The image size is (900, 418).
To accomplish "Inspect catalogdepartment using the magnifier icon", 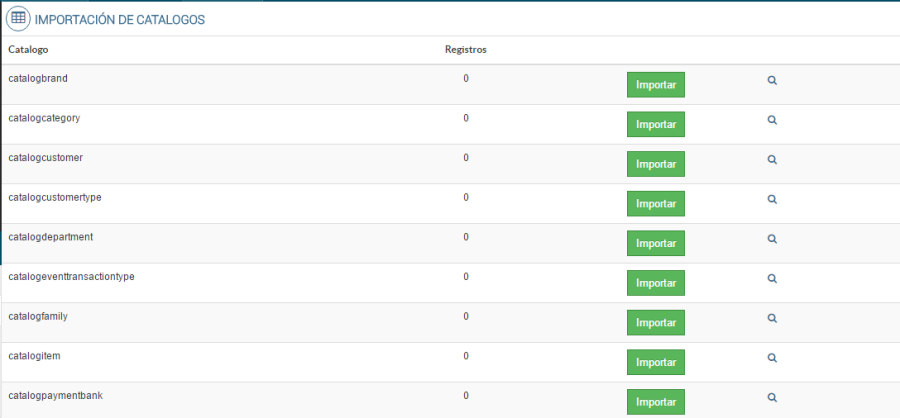I will (772, 239).
